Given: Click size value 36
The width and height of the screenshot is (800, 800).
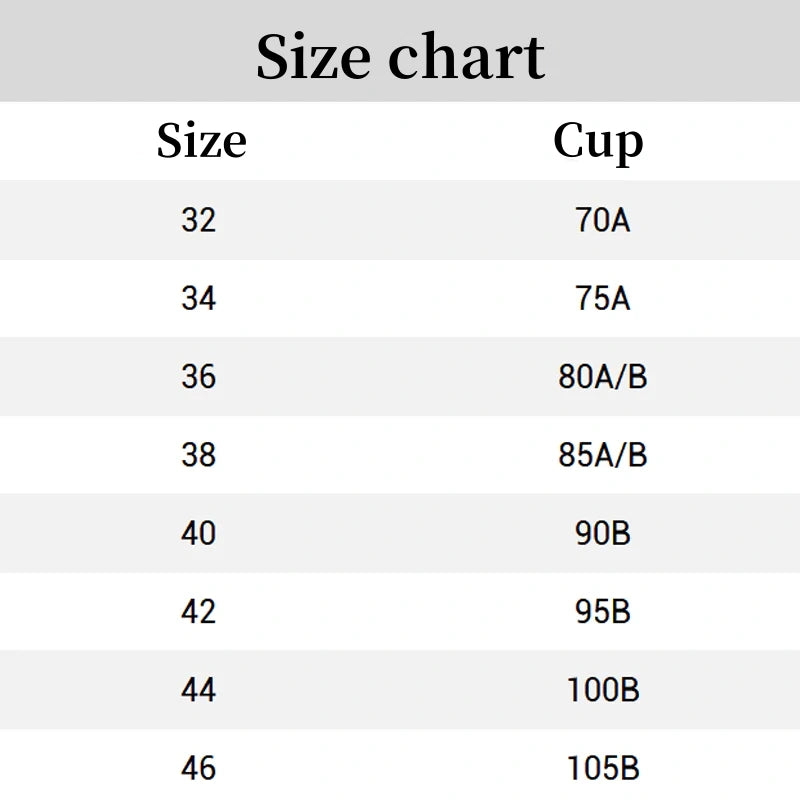Looking at the screenshot, I should pos(198,377).
